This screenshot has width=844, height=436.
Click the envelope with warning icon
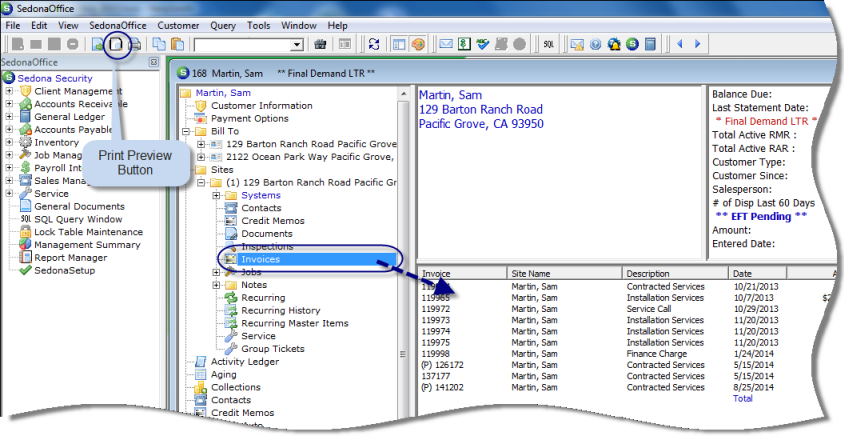click(x=576, y=44)
